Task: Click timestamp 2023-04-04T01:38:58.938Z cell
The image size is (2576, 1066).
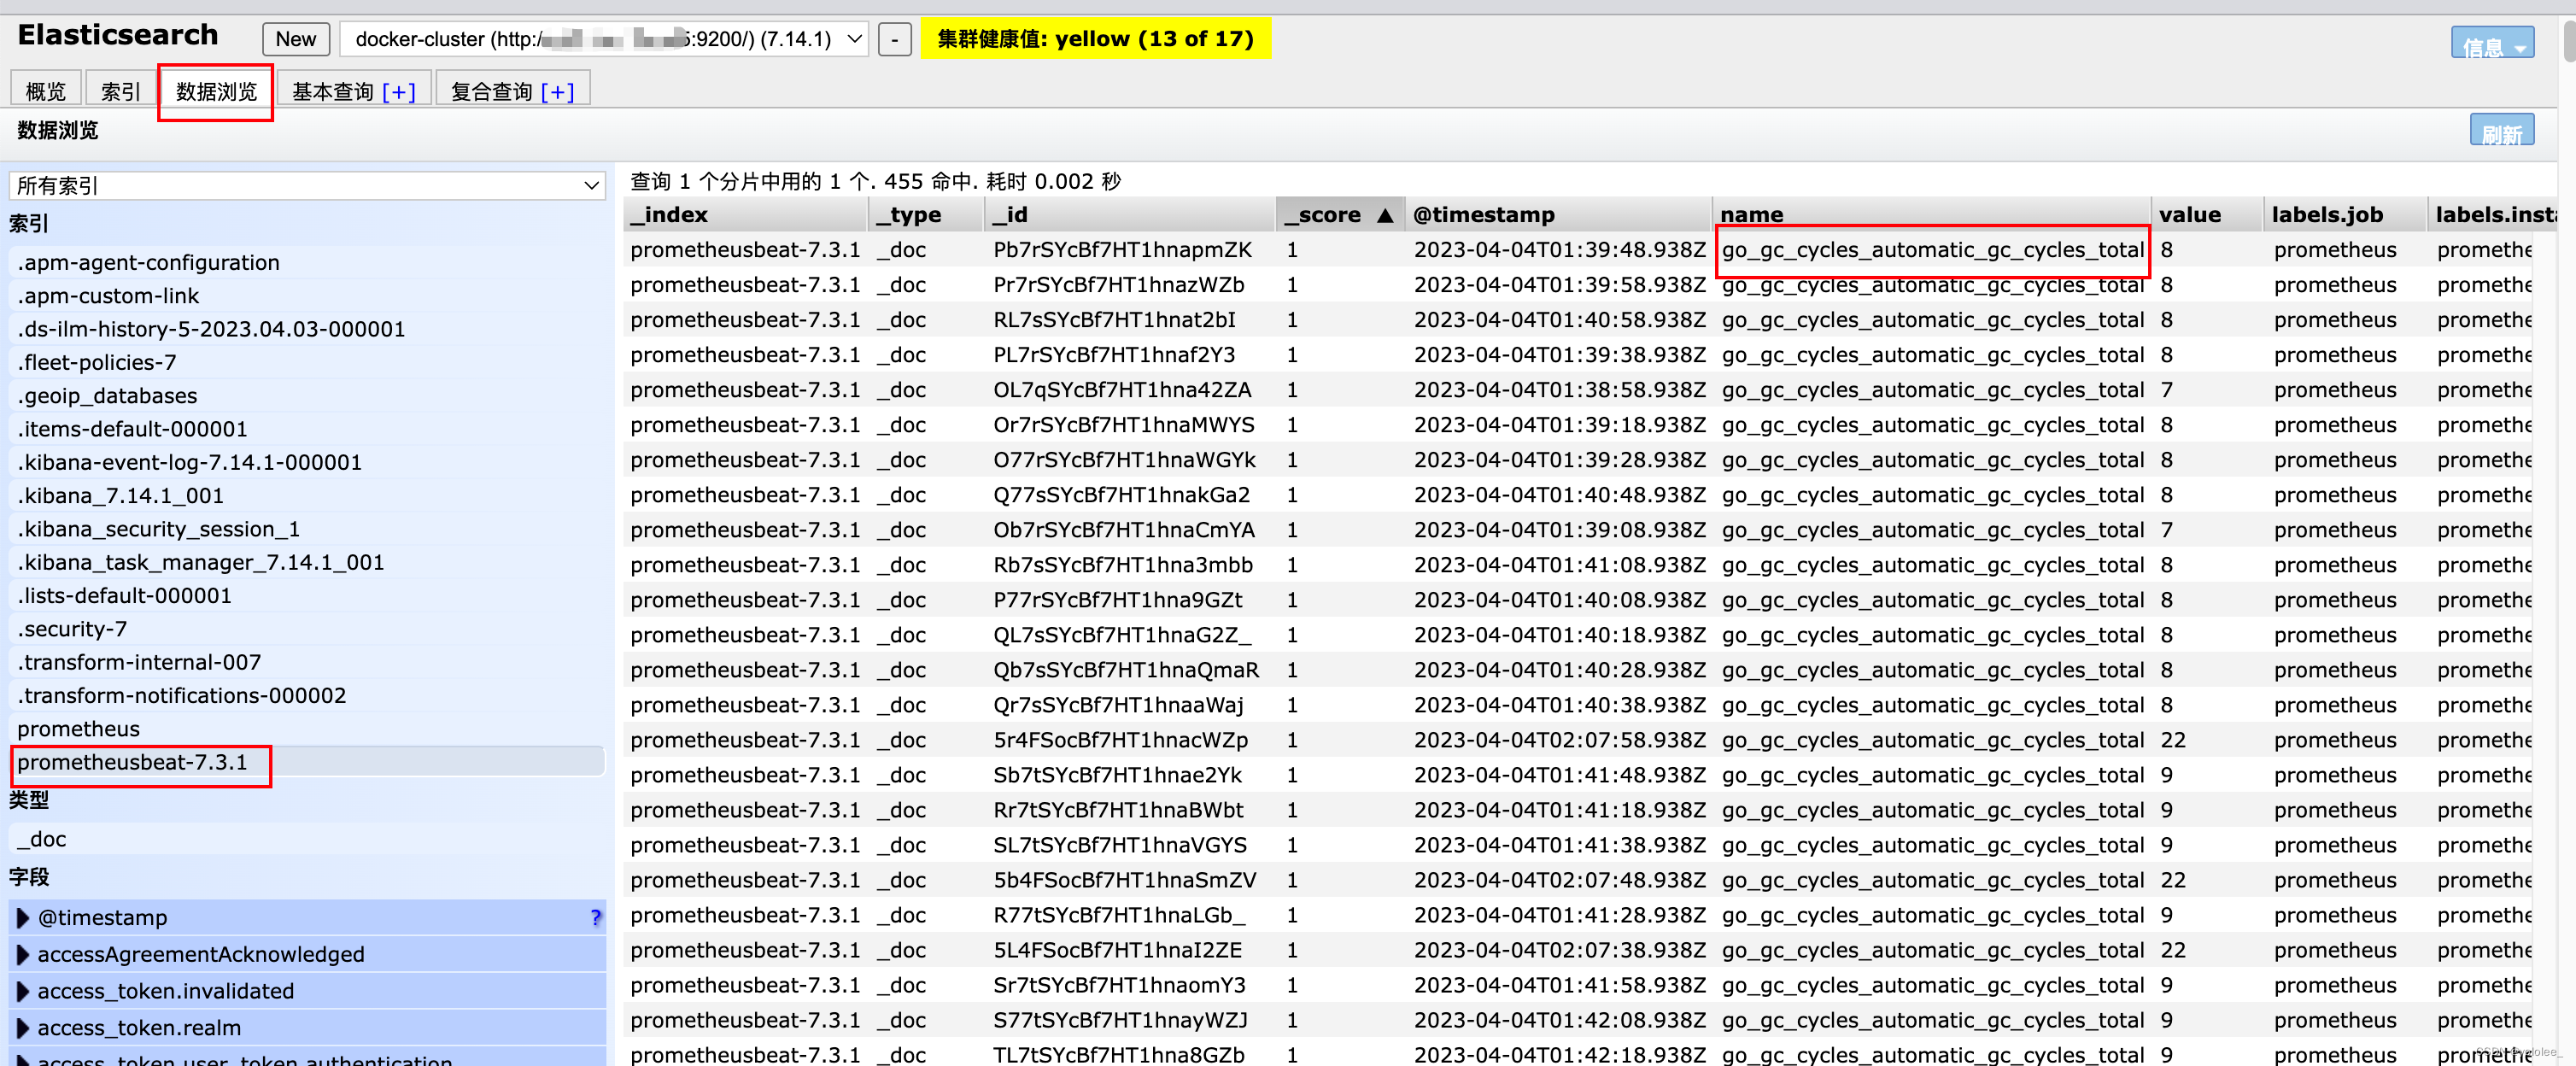Action: pyautogui.click(x=1559, y=390)
